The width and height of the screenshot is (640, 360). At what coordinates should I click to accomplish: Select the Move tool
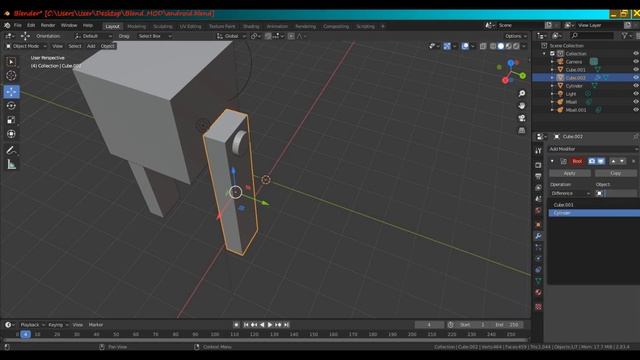(11, 91)
